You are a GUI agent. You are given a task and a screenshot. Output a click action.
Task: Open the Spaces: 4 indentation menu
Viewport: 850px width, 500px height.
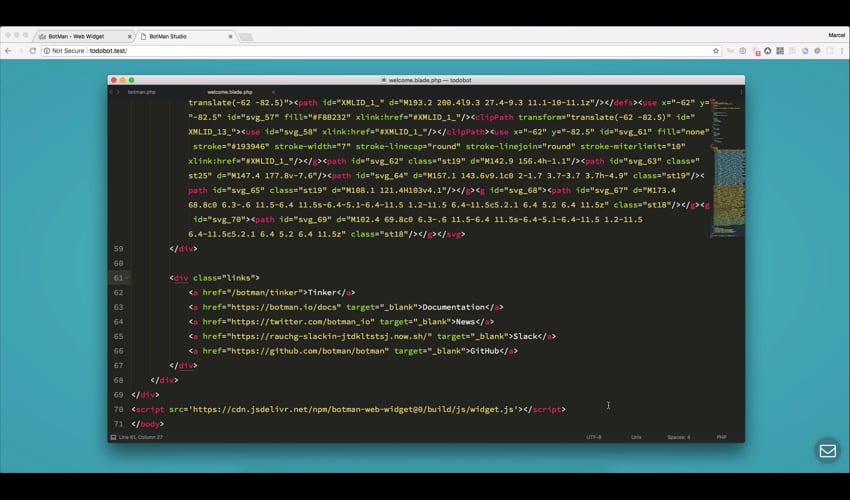click(x=679, y=437)
